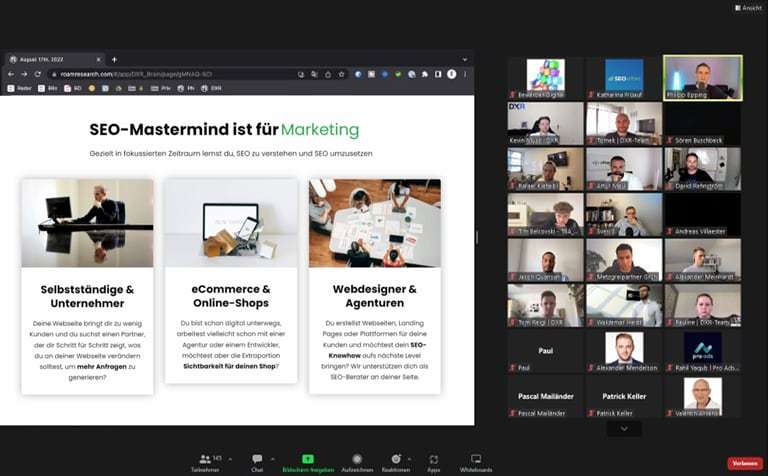Click the share page icon in address bar

[x=328, y=74]
